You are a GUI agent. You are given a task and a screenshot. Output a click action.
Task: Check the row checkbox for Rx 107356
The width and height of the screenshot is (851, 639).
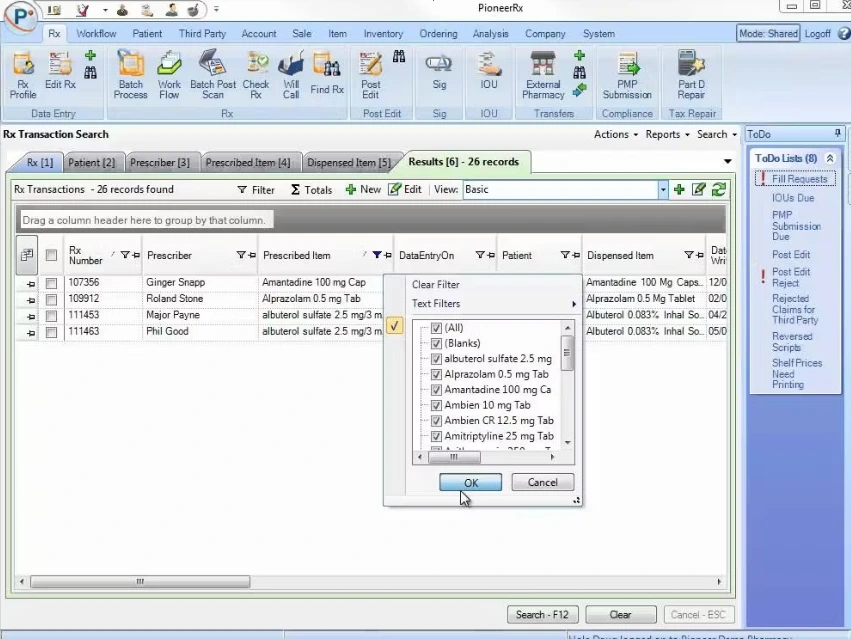(51, 283)
